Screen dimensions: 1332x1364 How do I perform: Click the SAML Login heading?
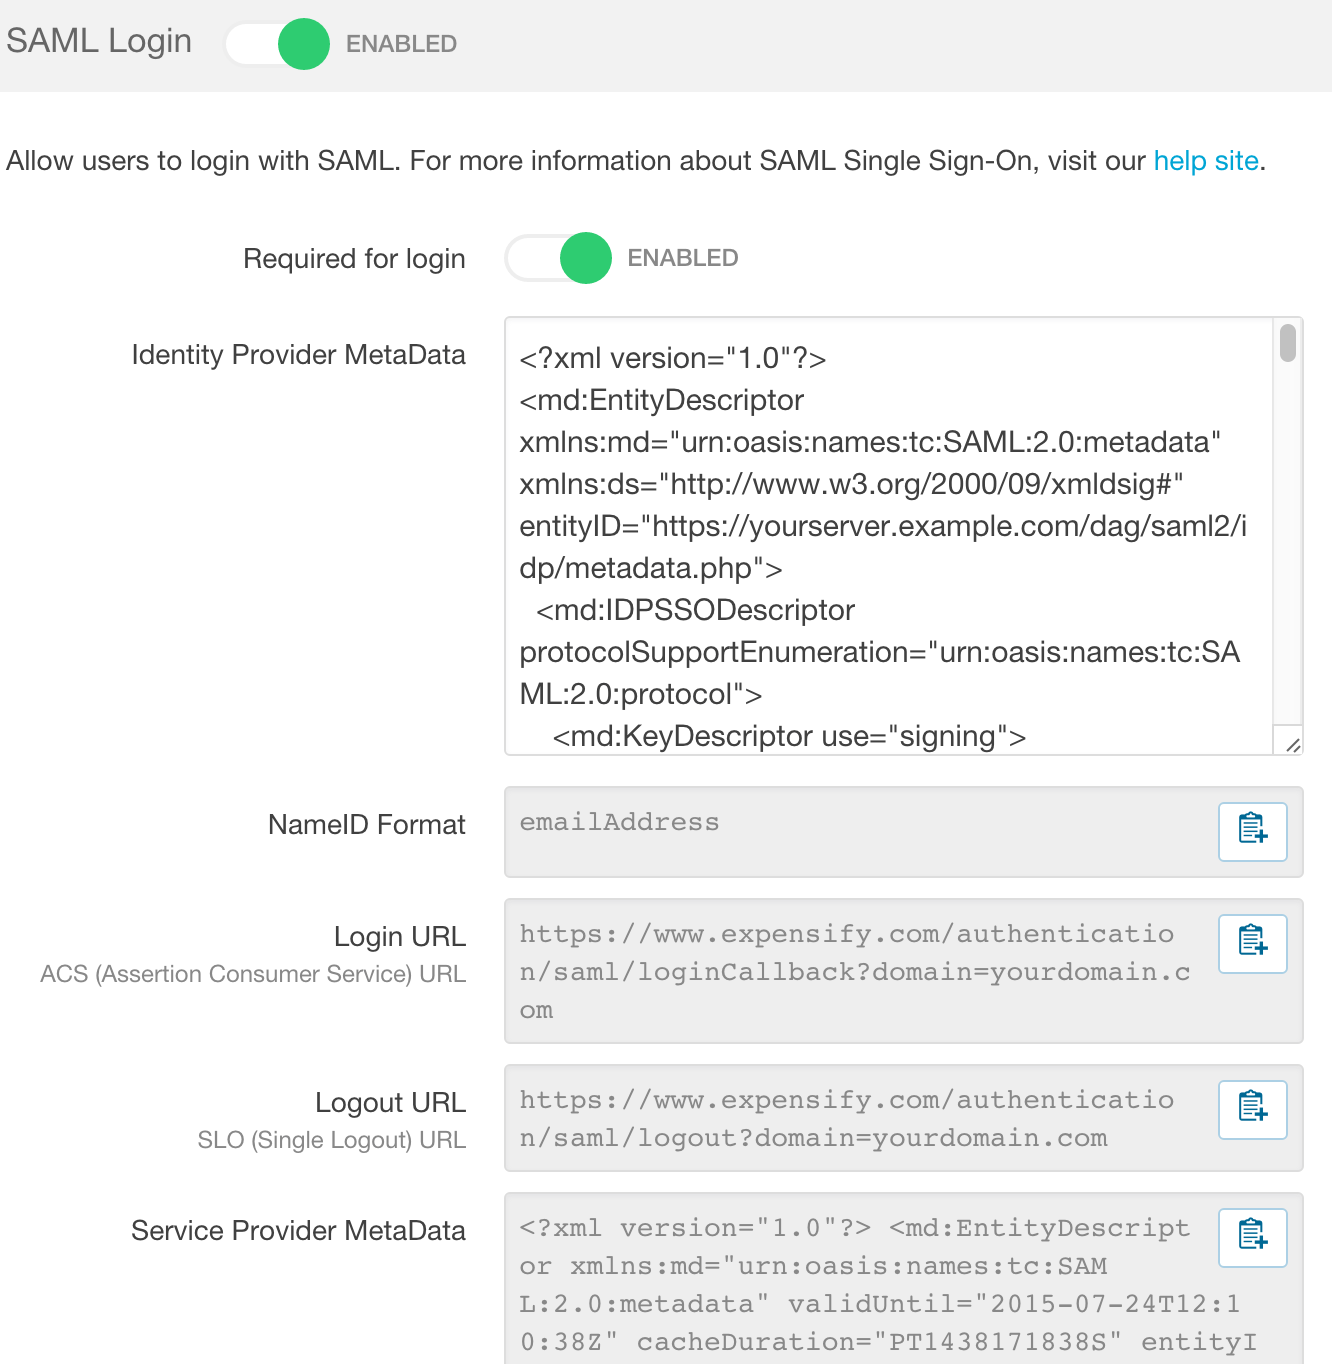click(x=98, y=40)
